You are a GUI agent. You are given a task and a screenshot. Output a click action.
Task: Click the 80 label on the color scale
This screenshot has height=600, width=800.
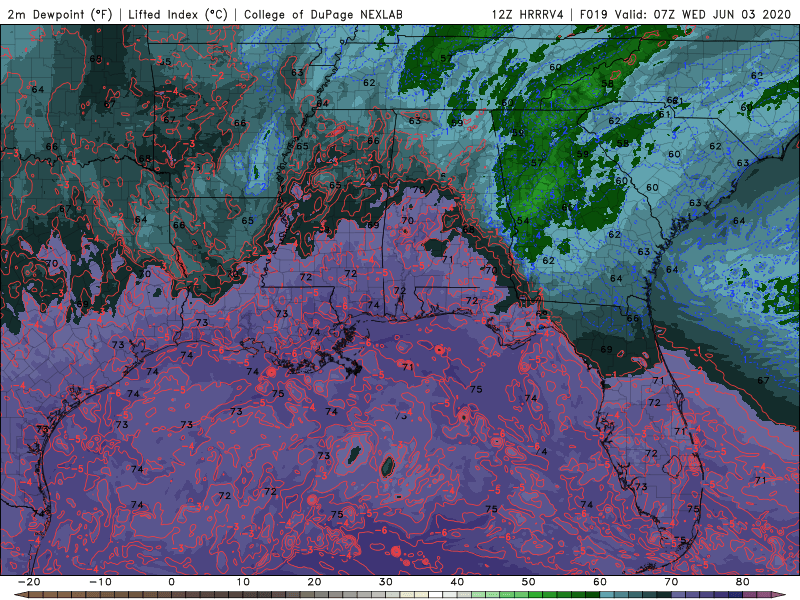click(x=743, y=582)
